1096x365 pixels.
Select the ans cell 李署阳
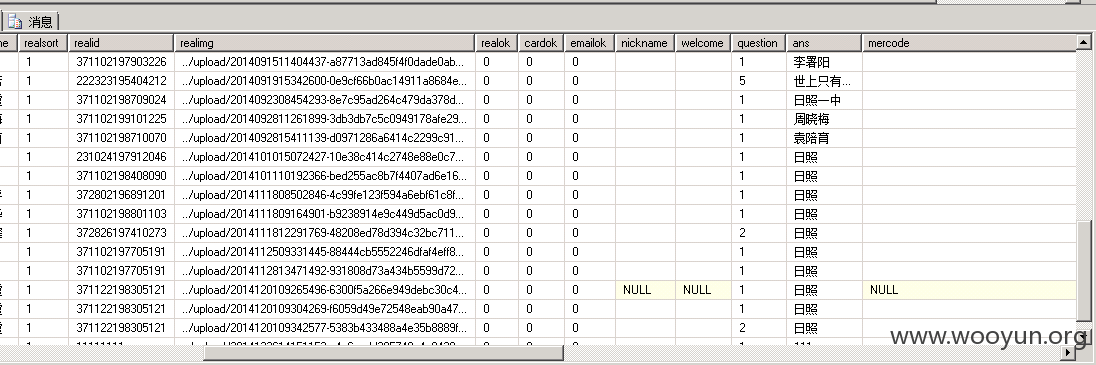[824, 62]
